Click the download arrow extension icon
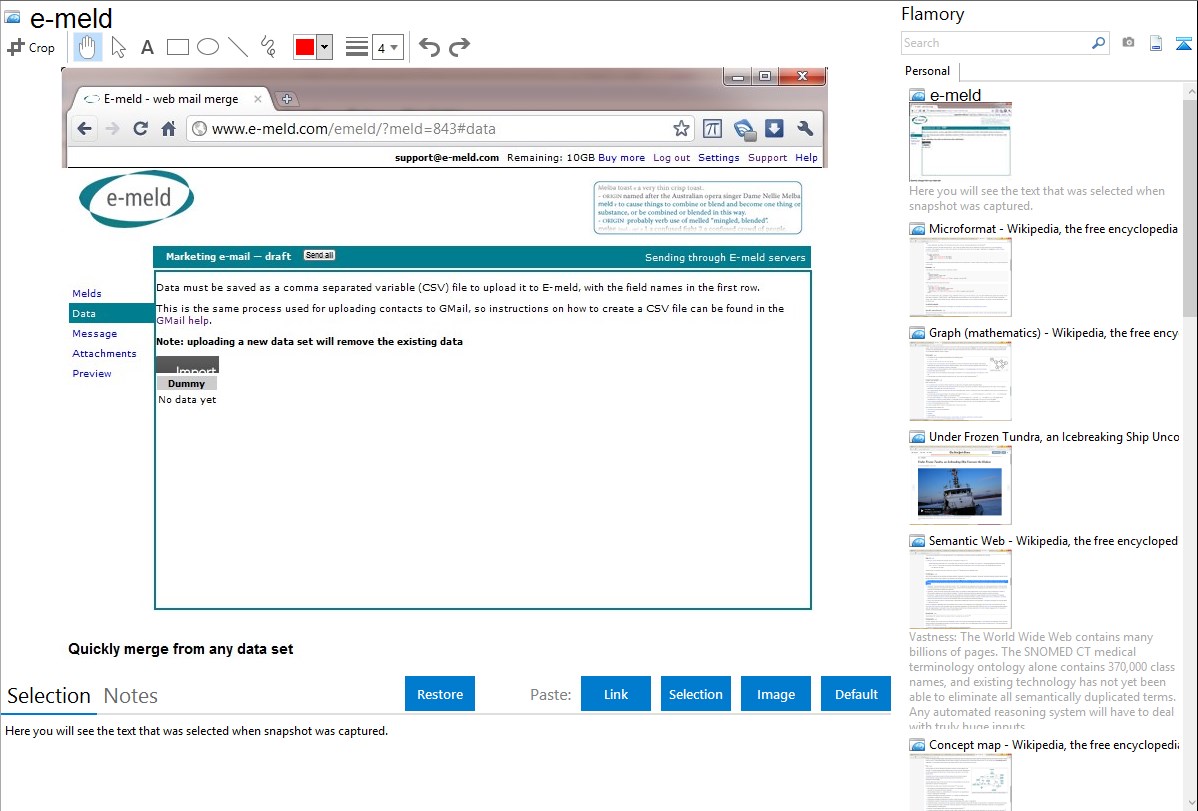 click(774, 128)
